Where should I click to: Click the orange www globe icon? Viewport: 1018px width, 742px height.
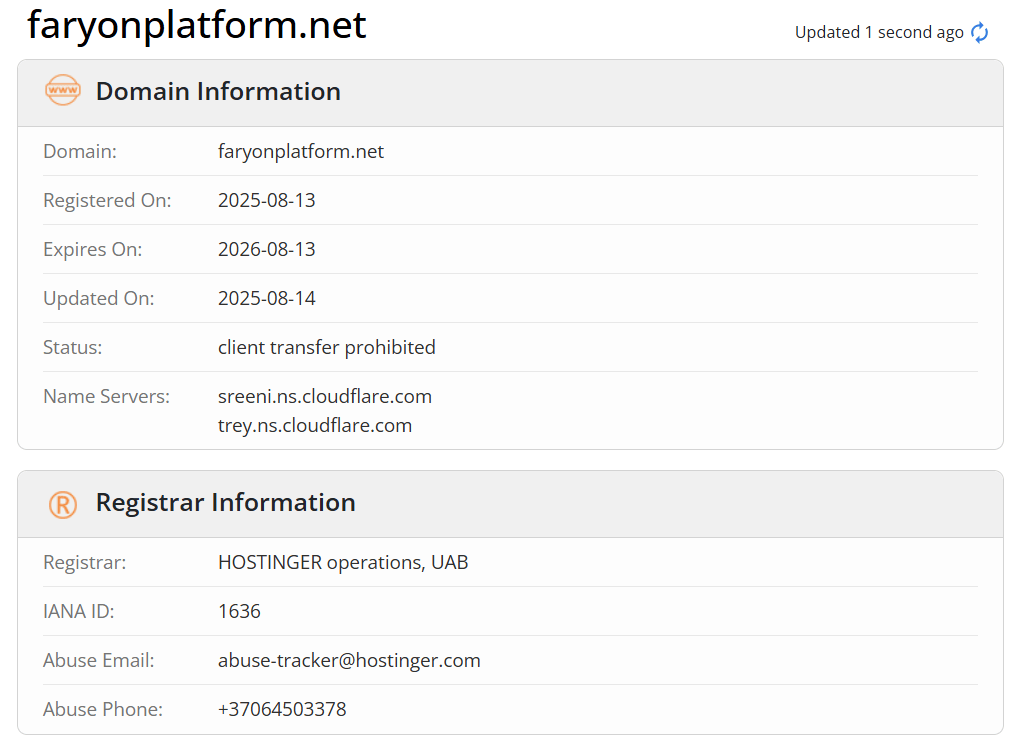tap(63, 90)
